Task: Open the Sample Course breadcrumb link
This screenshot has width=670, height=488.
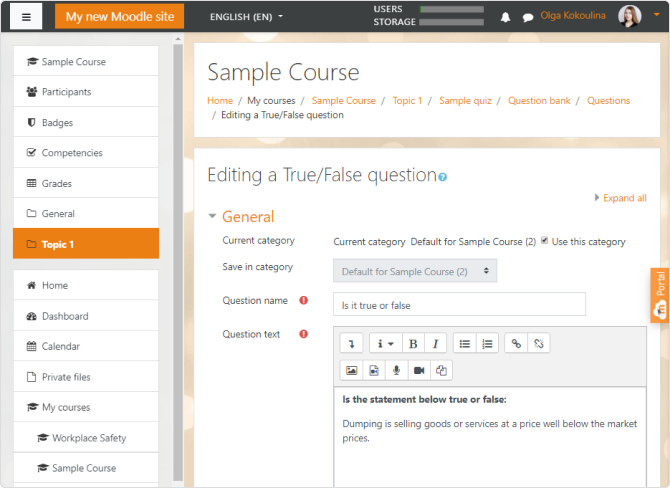Action: pyautogui.click(x=344, y=101)
